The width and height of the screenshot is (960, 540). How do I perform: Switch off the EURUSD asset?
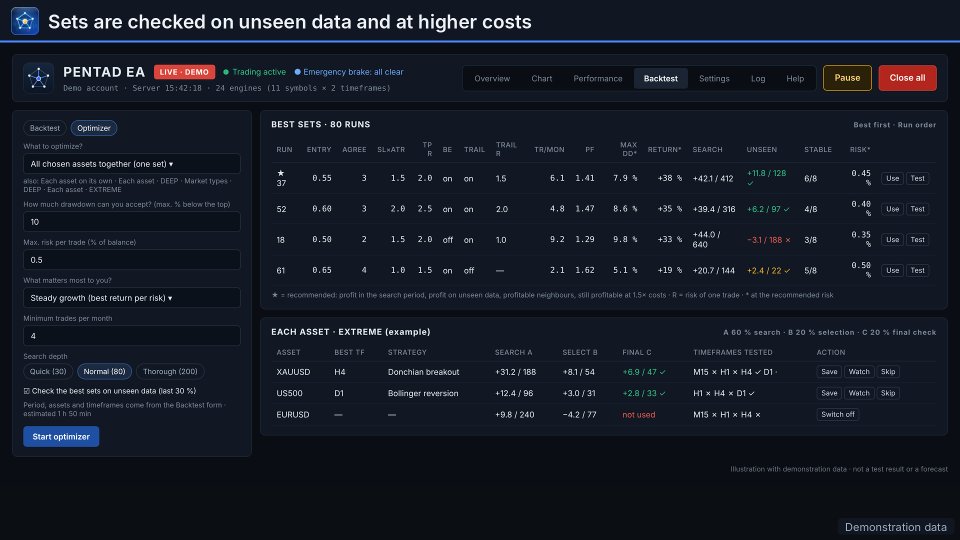point(838,414)
